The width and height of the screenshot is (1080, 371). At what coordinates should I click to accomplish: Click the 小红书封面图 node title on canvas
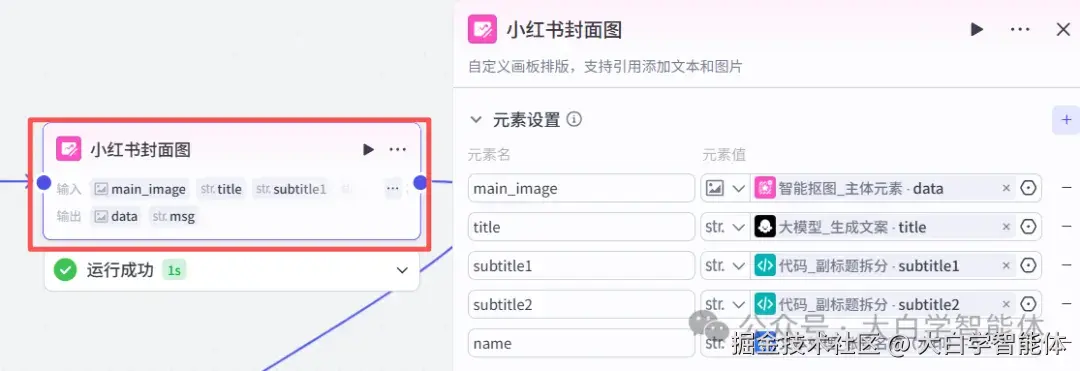tap(141, 149)
